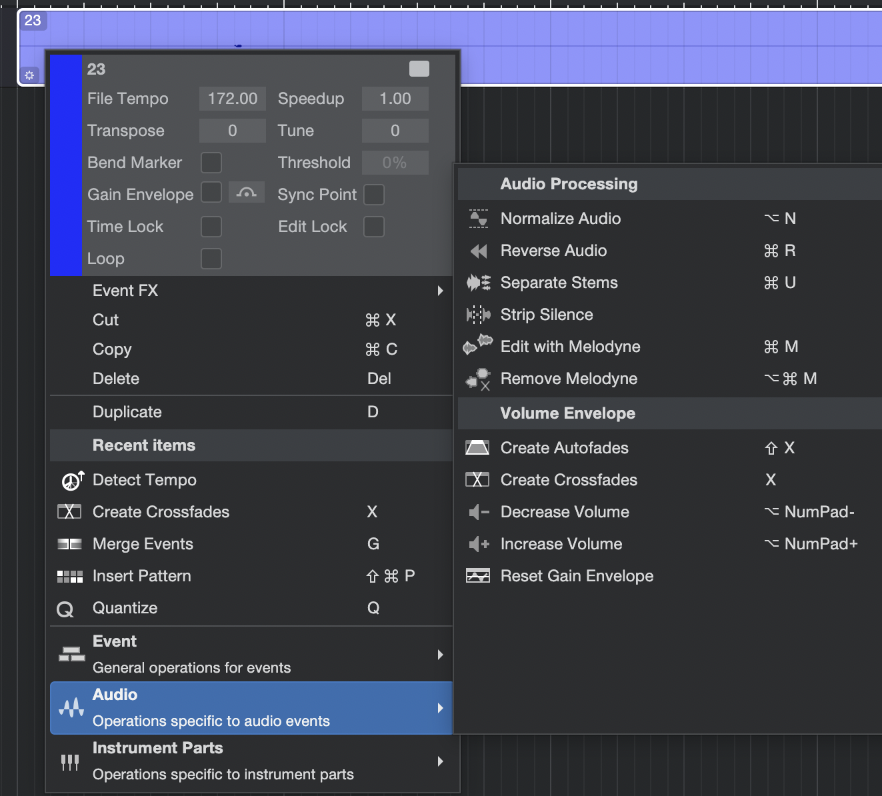Choose Increase Volume

561,544
